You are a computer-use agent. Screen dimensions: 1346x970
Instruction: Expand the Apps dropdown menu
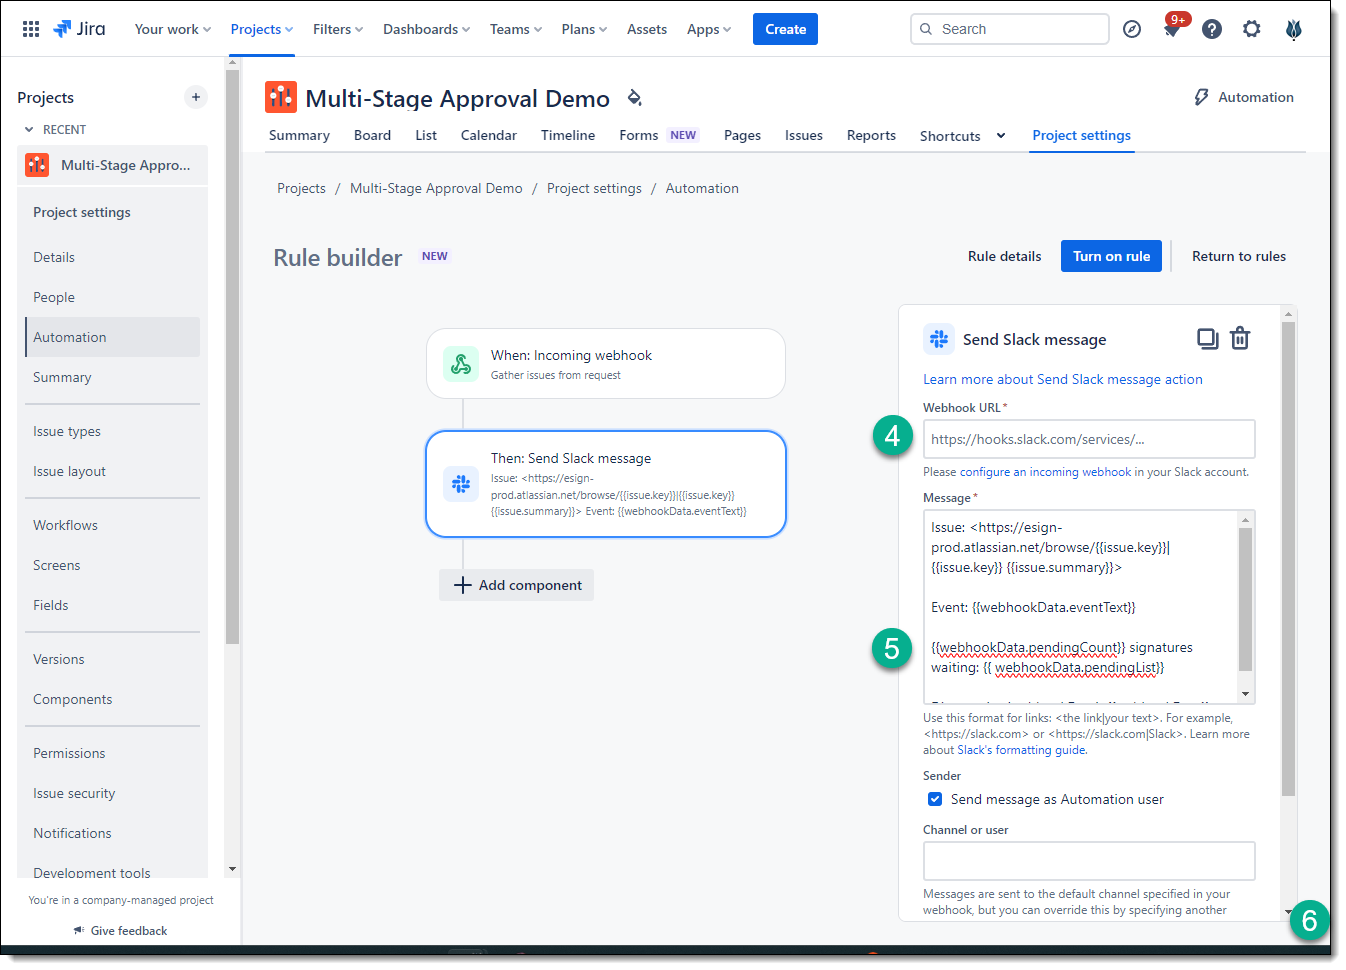[x=708, y=29]
